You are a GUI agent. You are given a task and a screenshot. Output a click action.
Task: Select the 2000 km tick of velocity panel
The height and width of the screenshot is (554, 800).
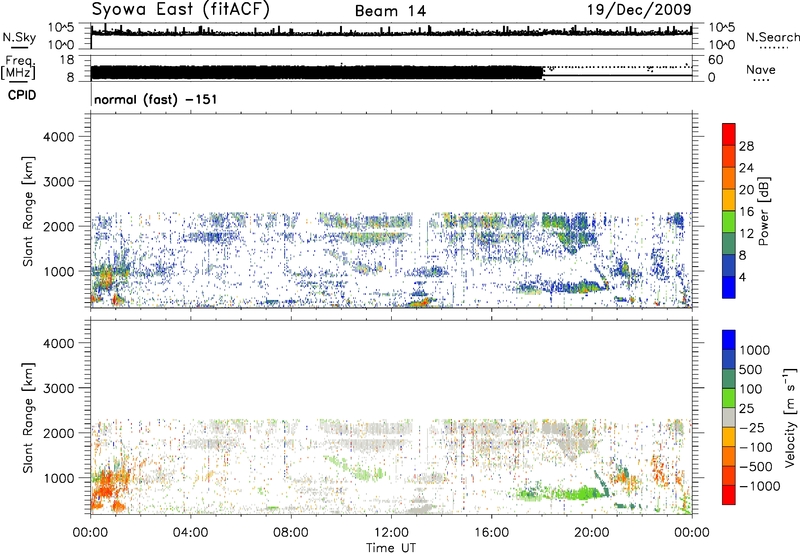58,433
